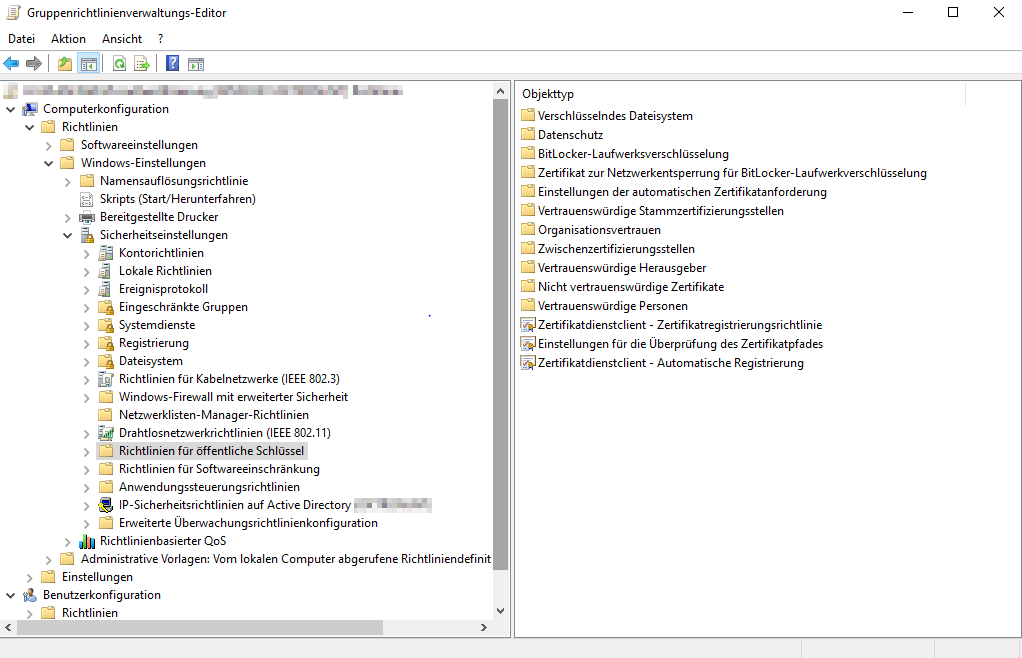Select IP-Sicherheitsrichtlinien auf Active Directory icon
Image resolution: width=1022 pixels, height=658 pixels.
coord(106,505)
